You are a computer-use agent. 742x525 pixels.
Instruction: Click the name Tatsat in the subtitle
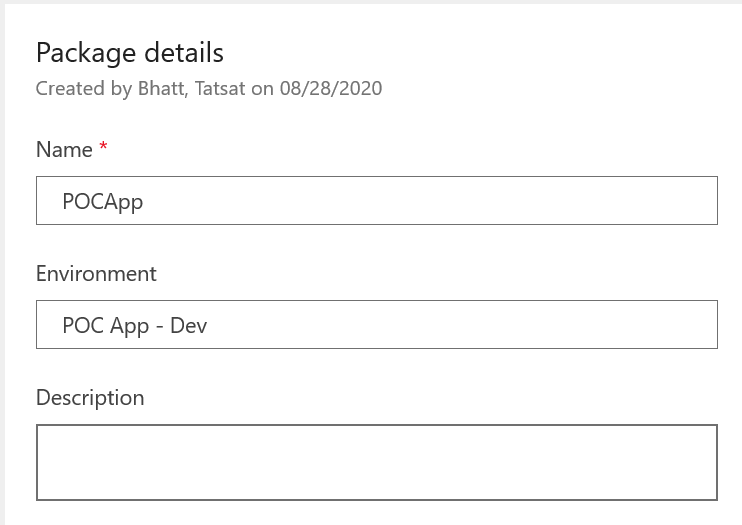click(220, 89)
